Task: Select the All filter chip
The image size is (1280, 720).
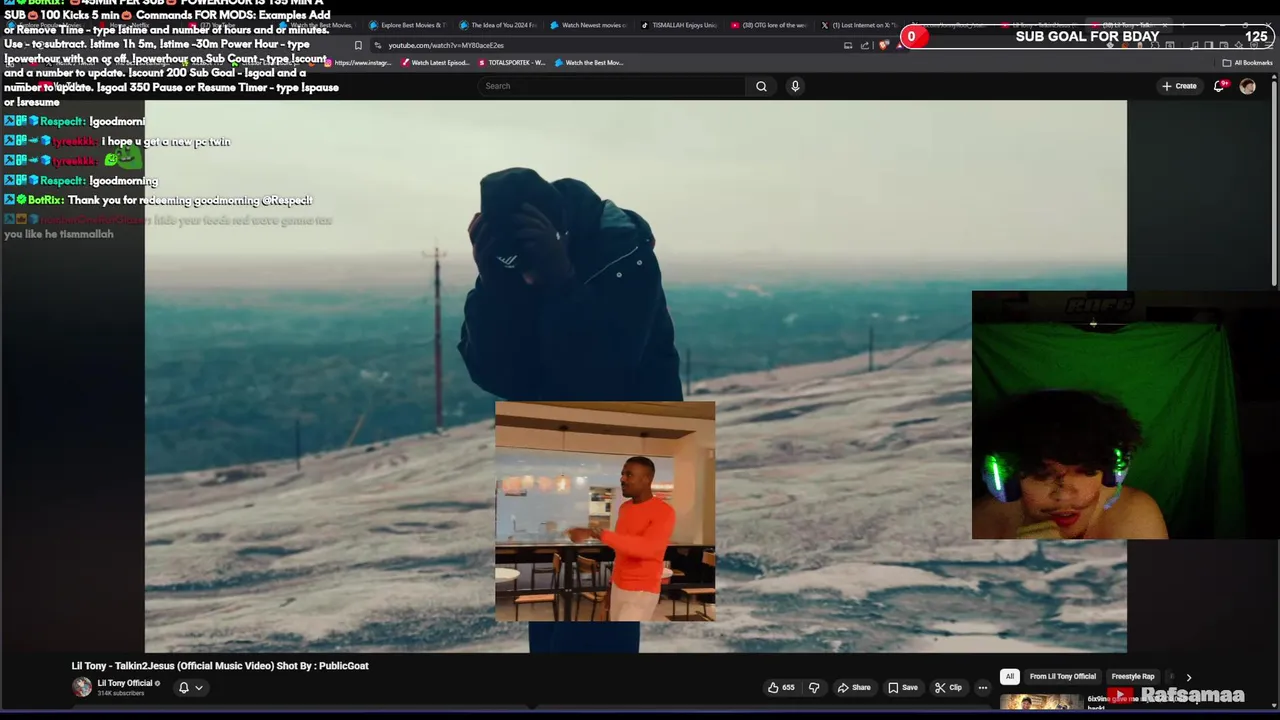Action: coord(1010,676)
